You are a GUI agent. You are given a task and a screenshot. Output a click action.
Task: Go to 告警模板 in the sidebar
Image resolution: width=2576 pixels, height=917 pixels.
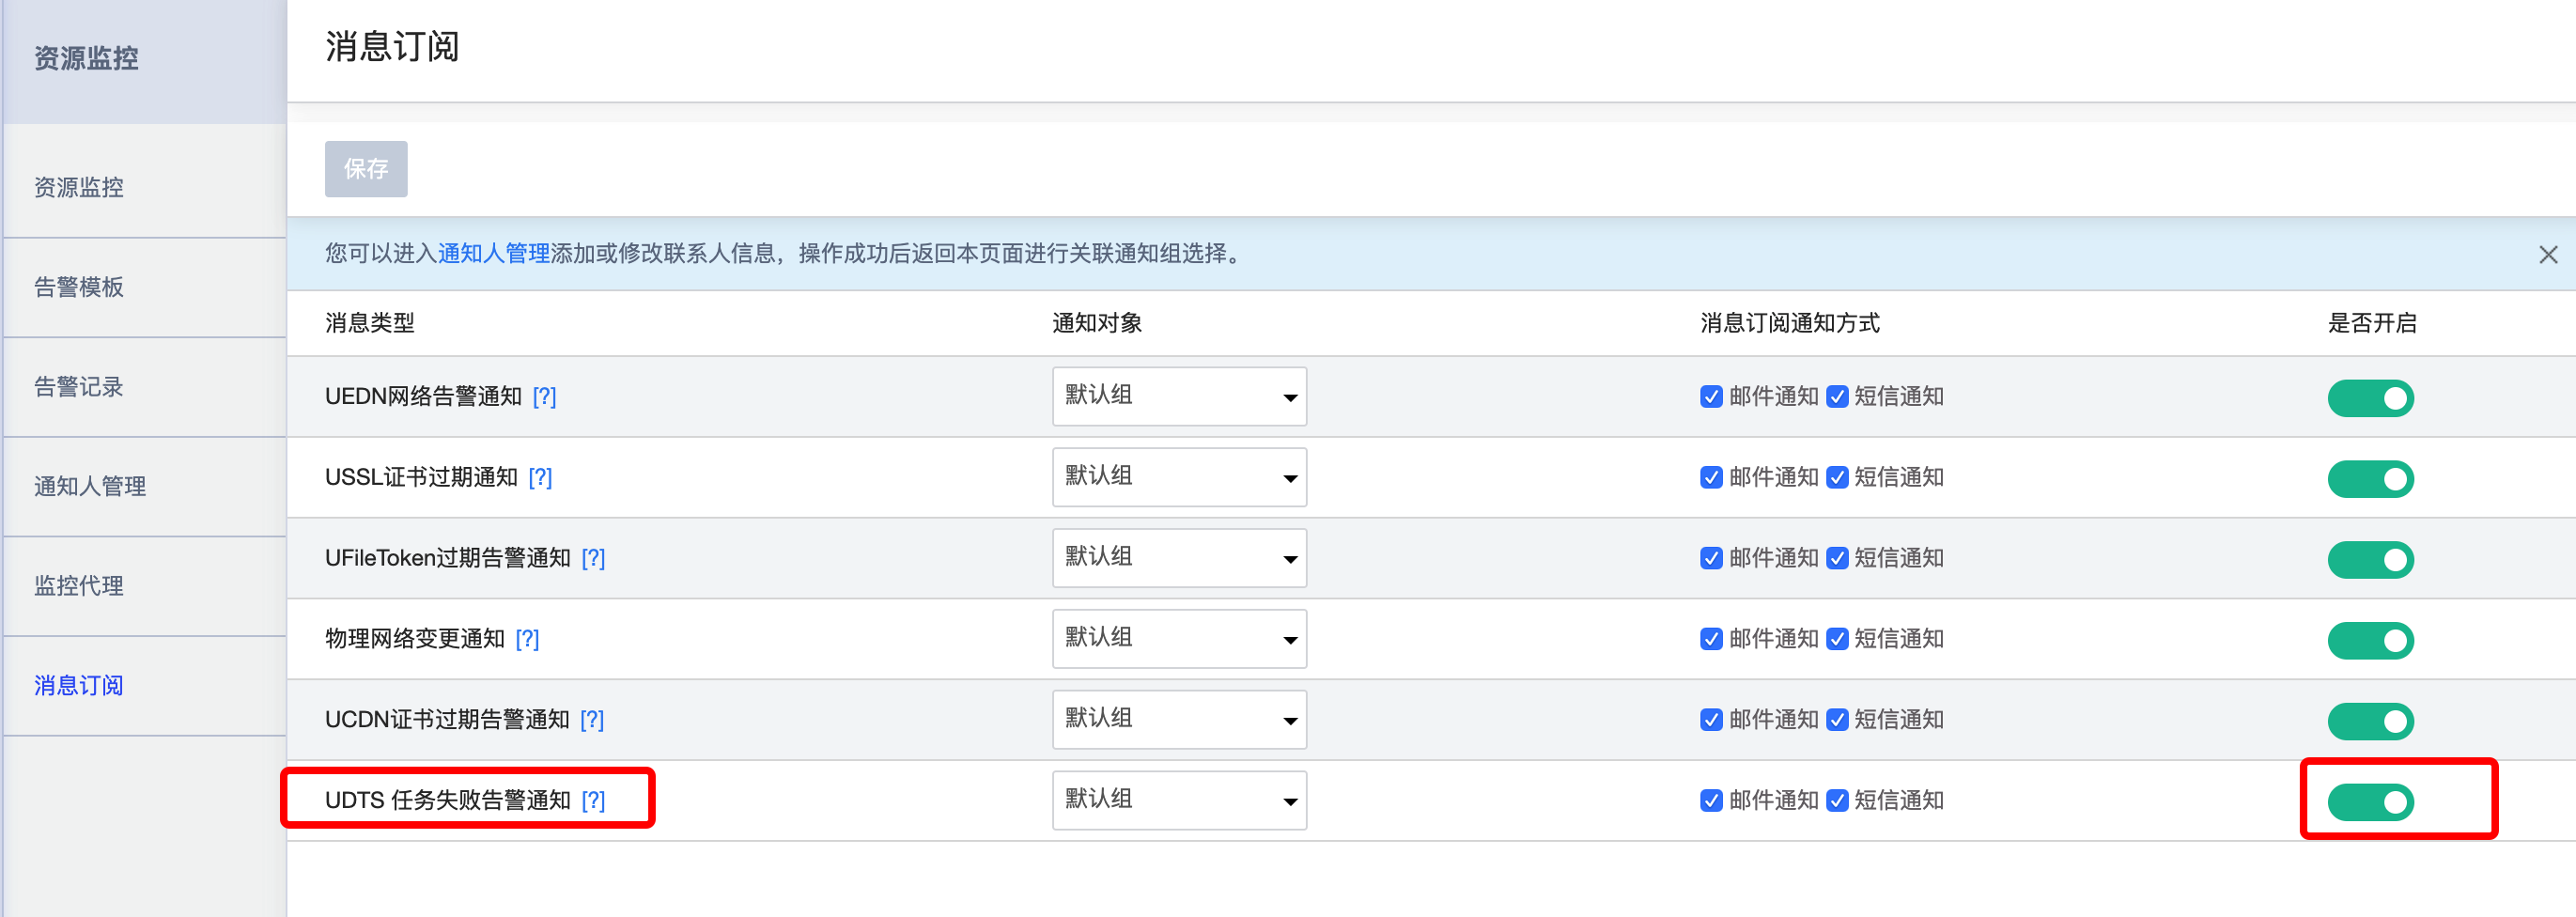[x=79, y=288]
